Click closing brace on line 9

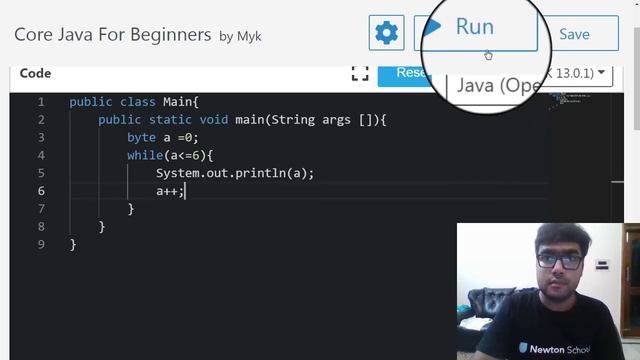73,244
